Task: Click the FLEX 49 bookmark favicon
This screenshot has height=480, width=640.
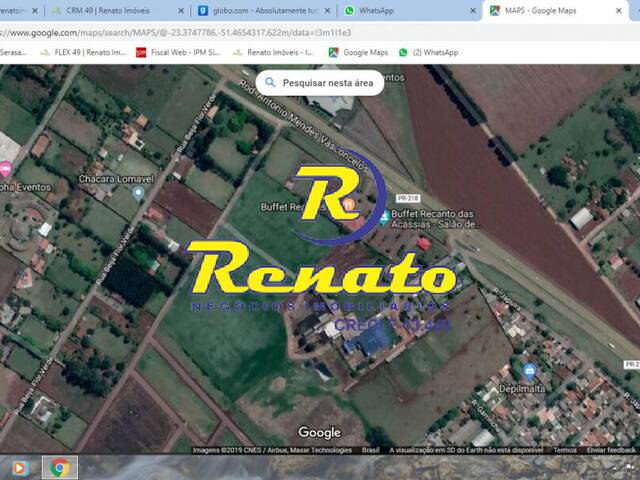Action: [x=44, y=52]
